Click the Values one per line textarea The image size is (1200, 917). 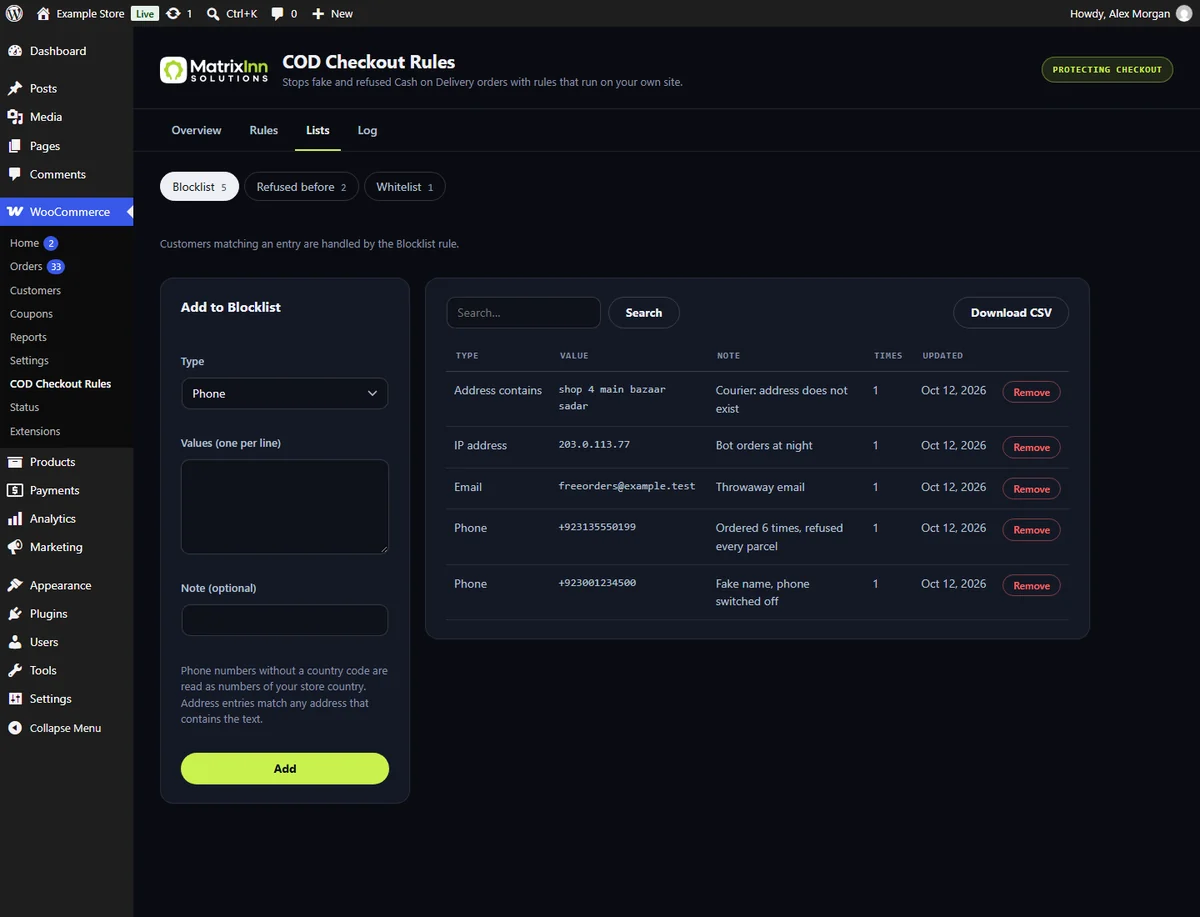point(285,506)
